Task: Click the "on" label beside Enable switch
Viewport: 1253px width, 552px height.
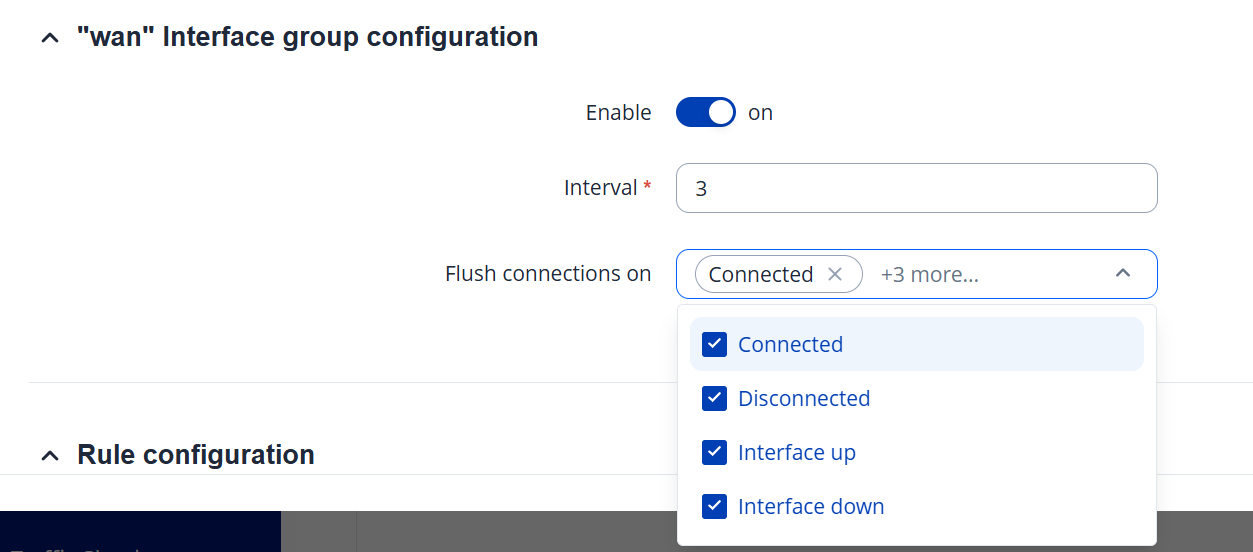Action: coord(761,113)
